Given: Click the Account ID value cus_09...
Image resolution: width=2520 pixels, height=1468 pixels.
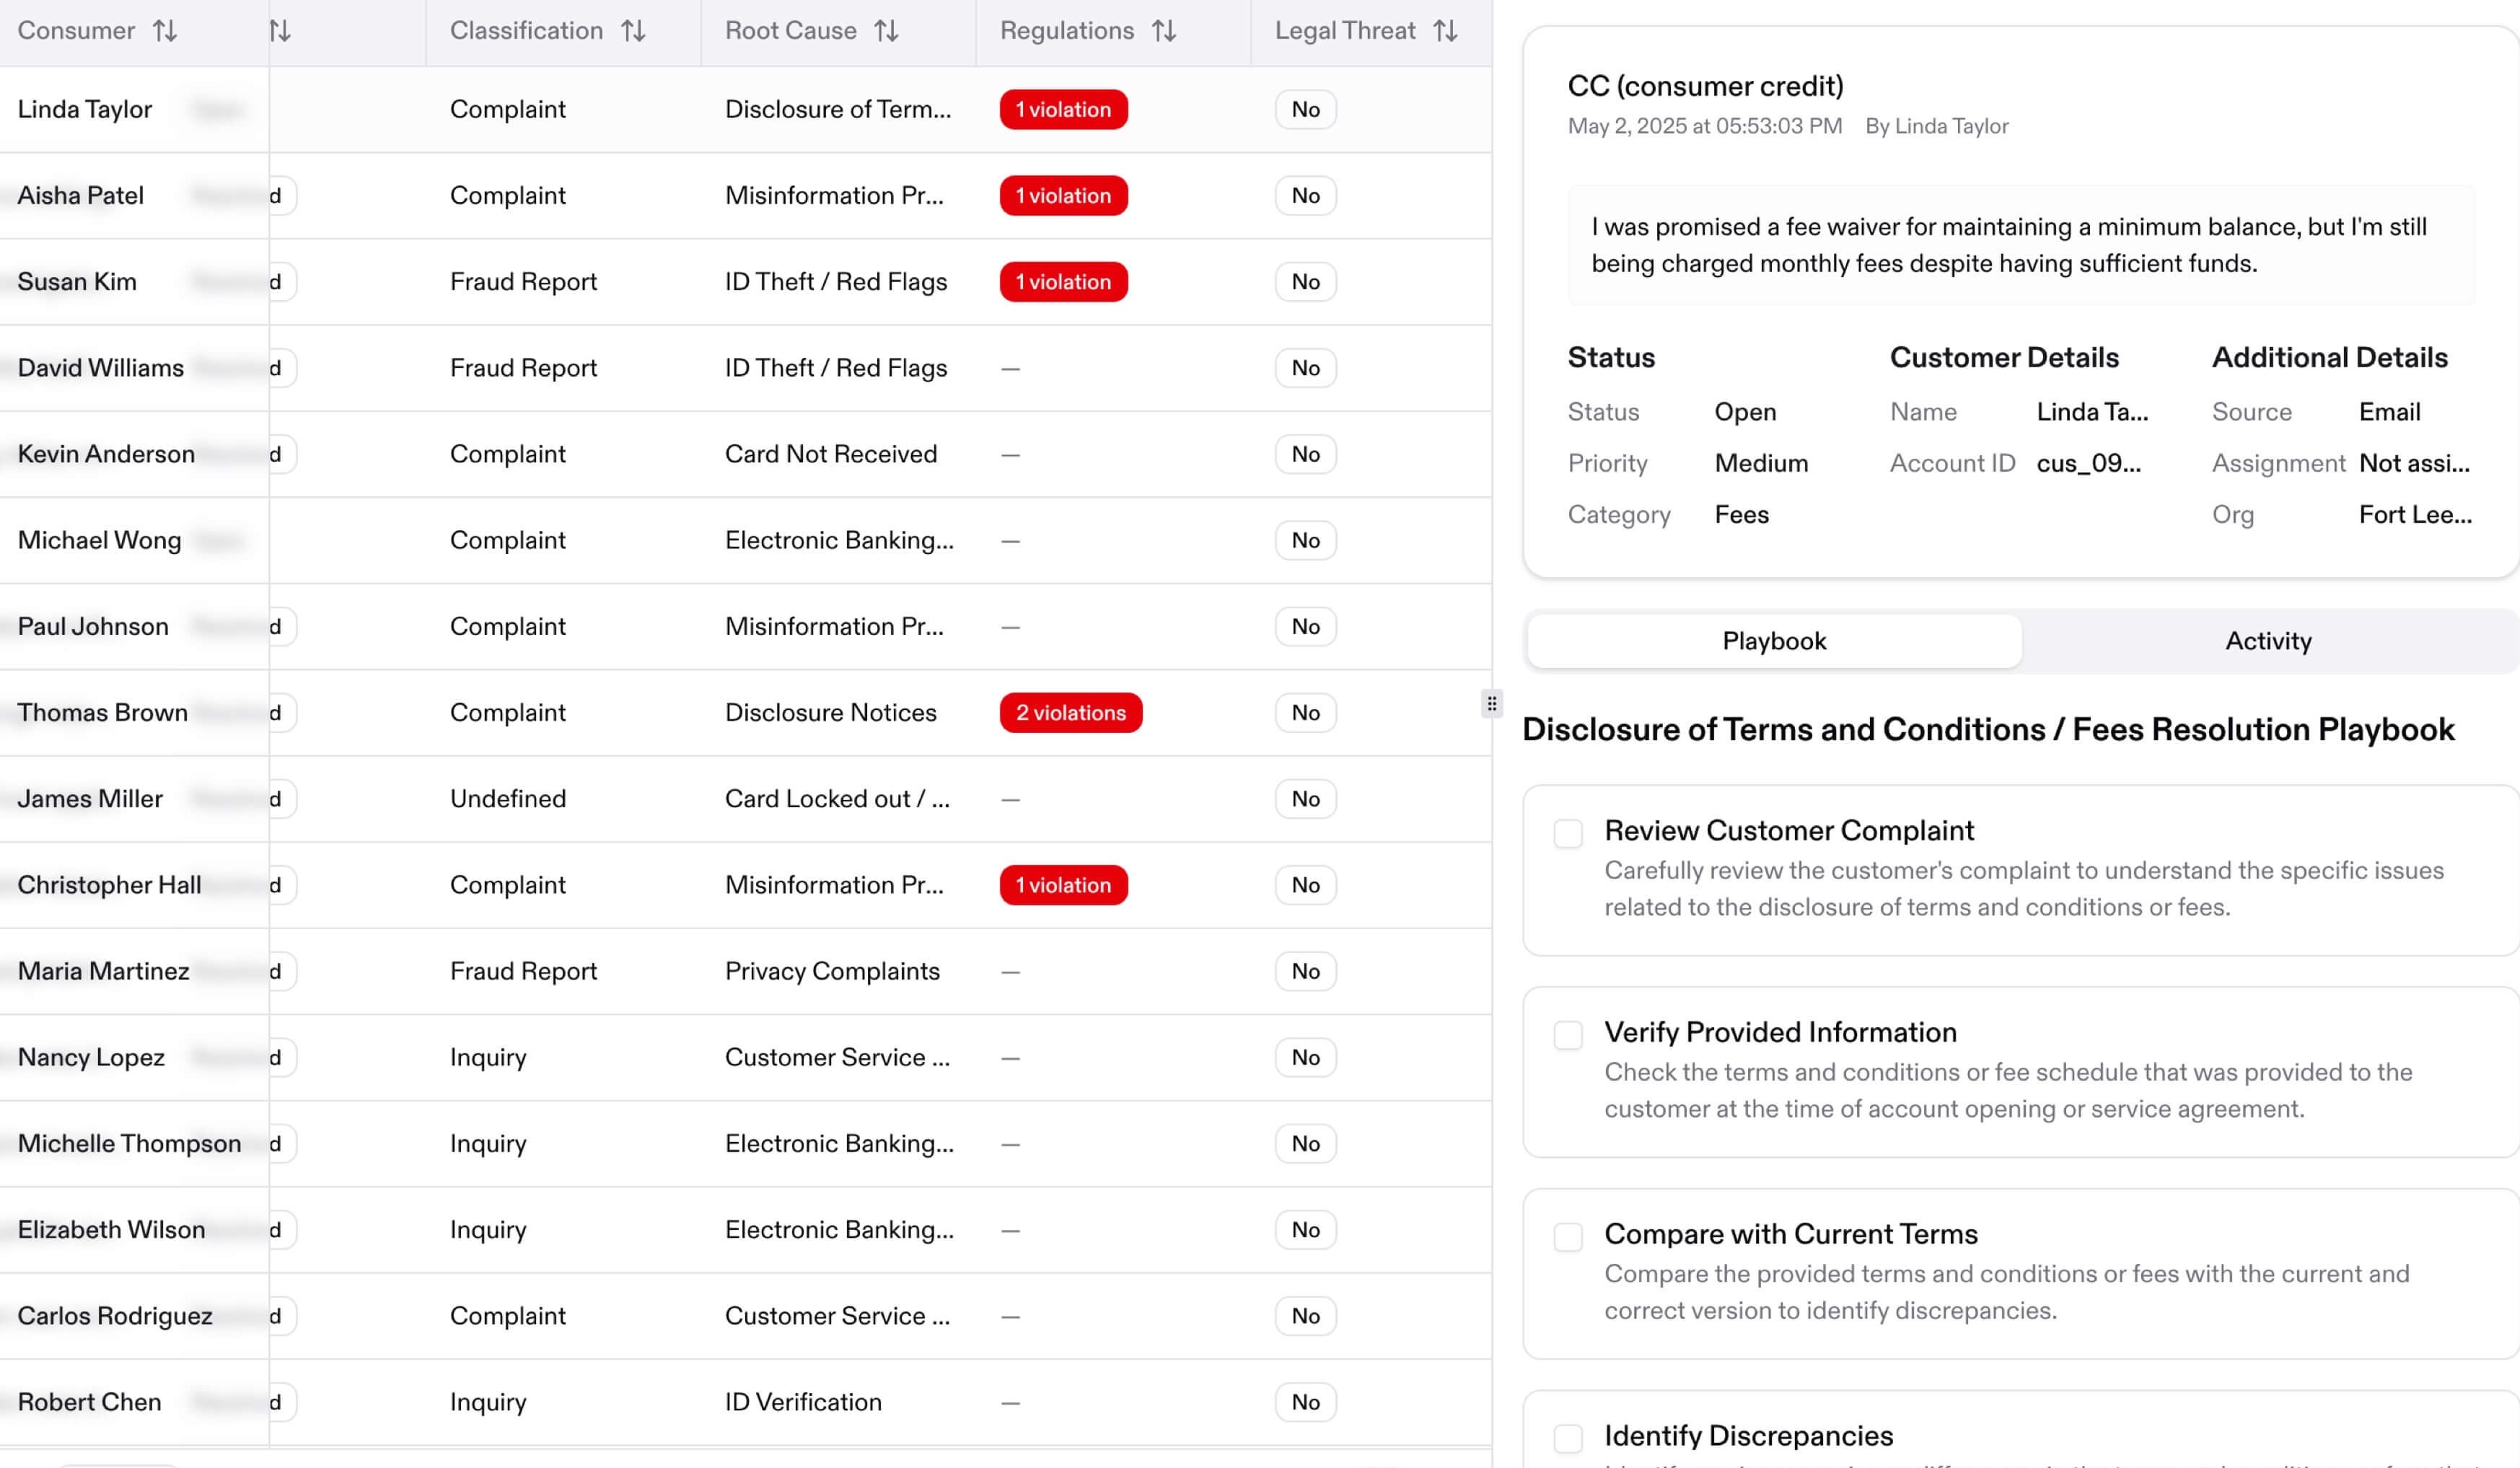Looking at the screenshot, I should [2089, 463].
